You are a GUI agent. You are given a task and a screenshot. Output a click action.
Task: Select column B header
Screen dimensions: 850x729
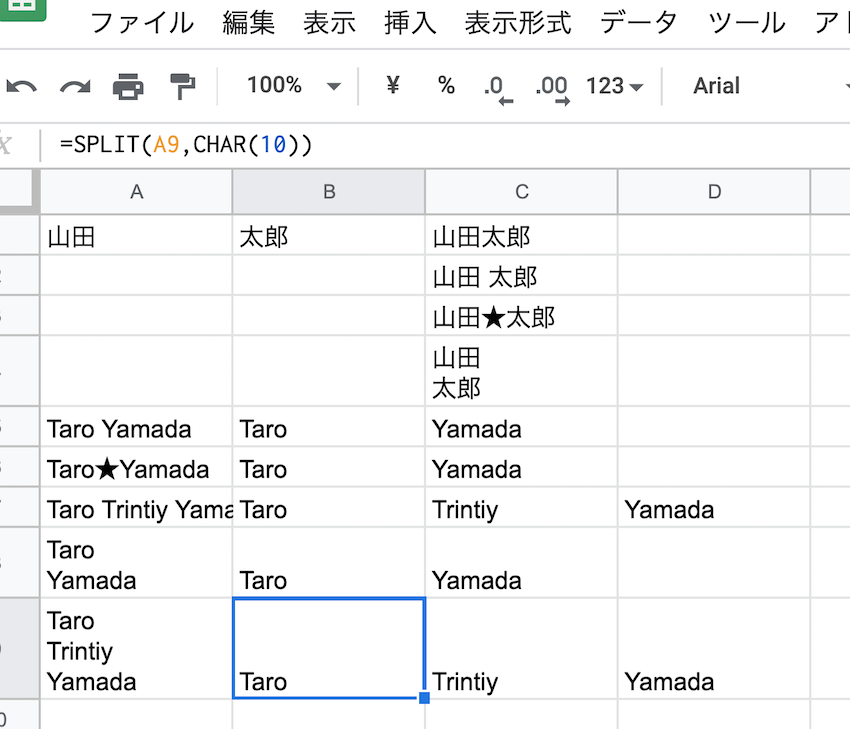point(328,192)
